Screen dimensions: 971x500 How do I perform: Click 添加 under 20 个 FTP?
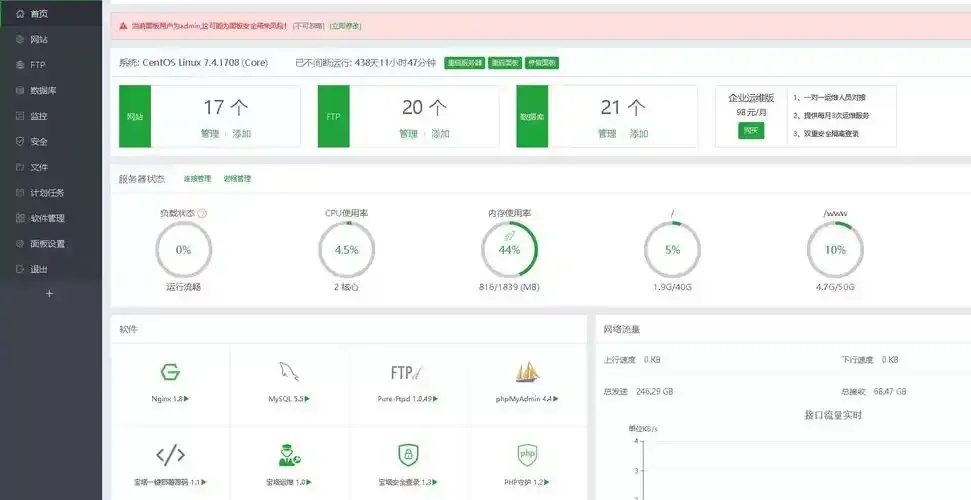(440, 134)
